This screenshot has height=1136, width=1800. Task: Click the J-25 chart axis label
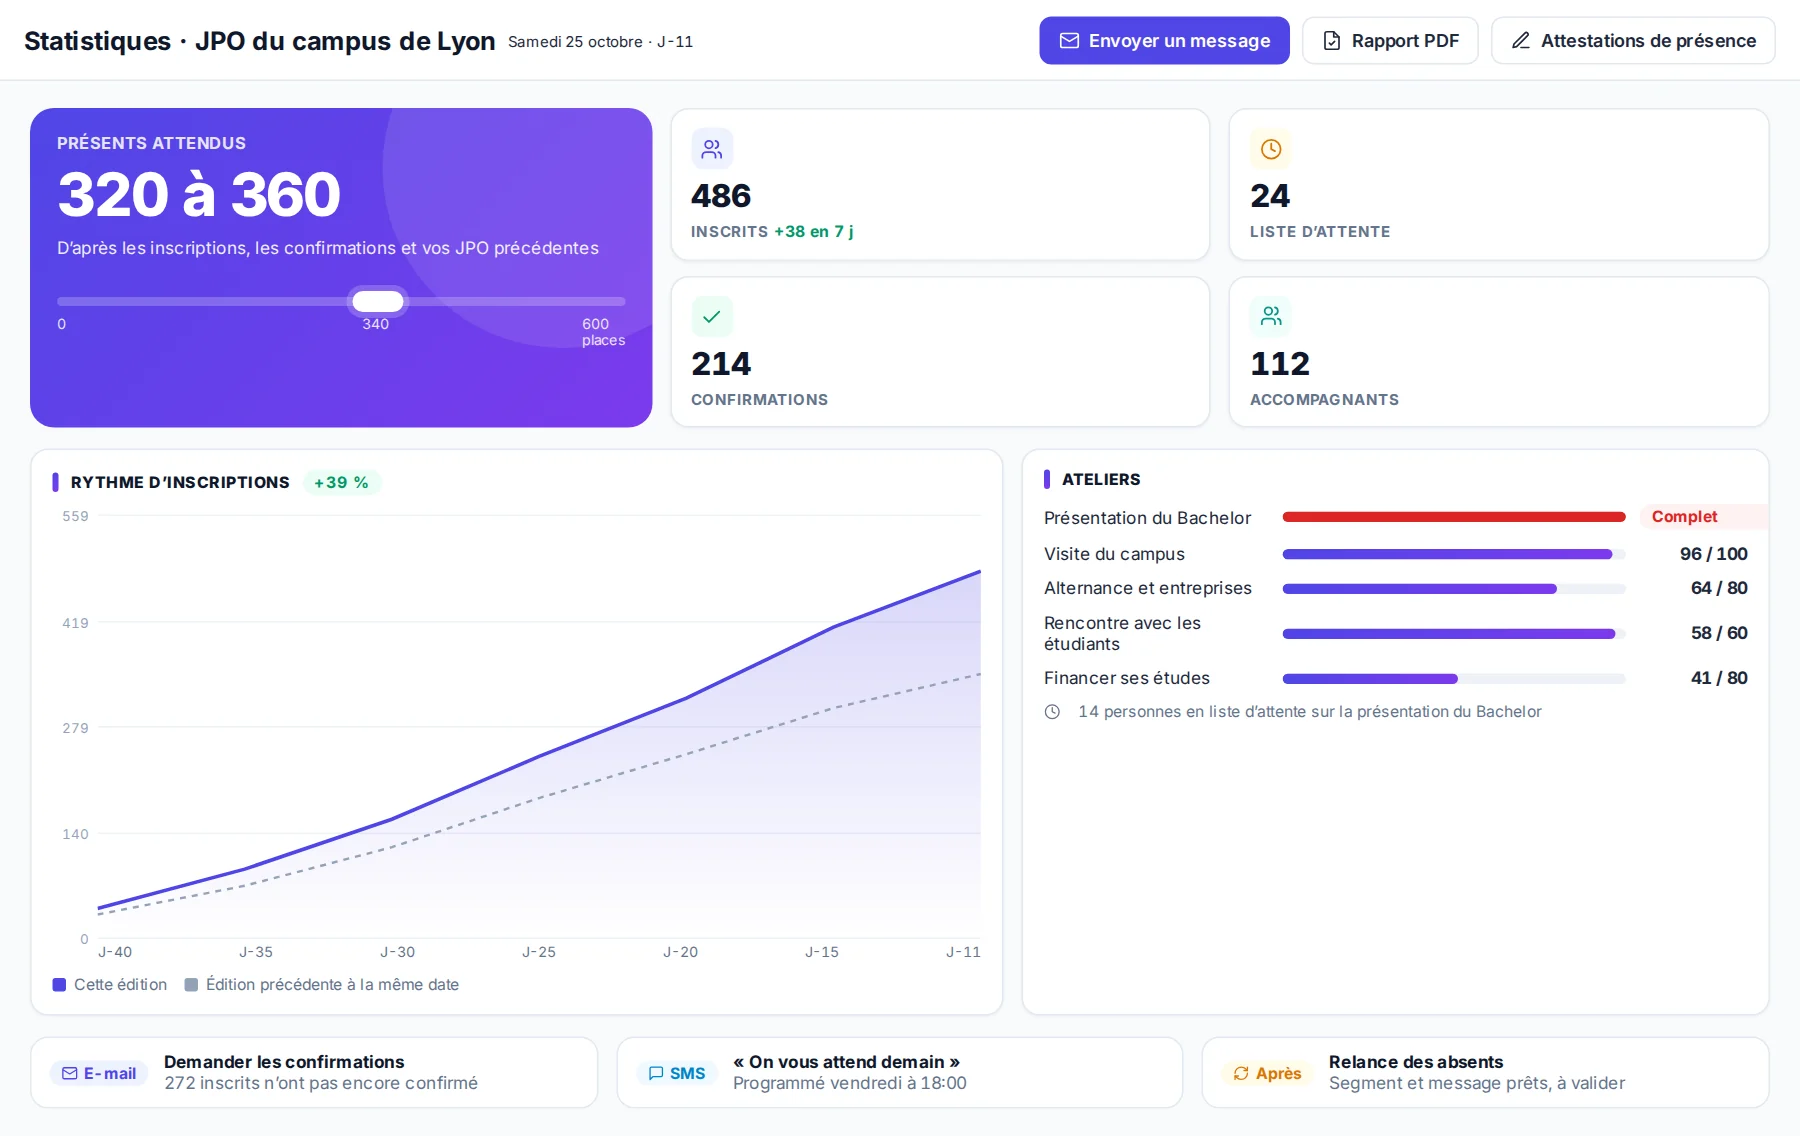(x=539, y=952)
